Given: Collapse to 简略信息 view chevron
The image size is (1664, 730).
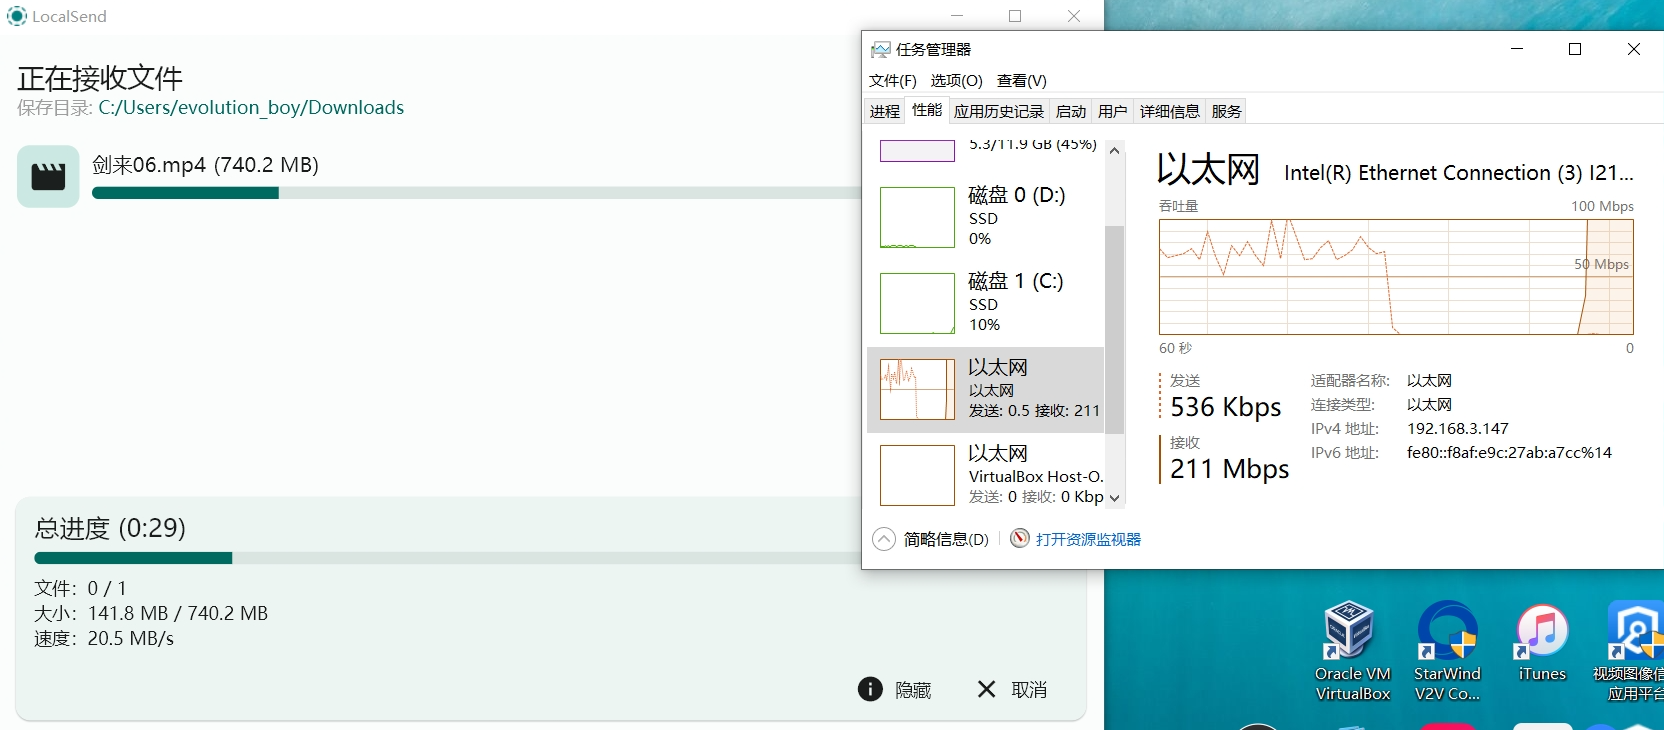Looking at the screenshot, I should (x=884, y=539).
